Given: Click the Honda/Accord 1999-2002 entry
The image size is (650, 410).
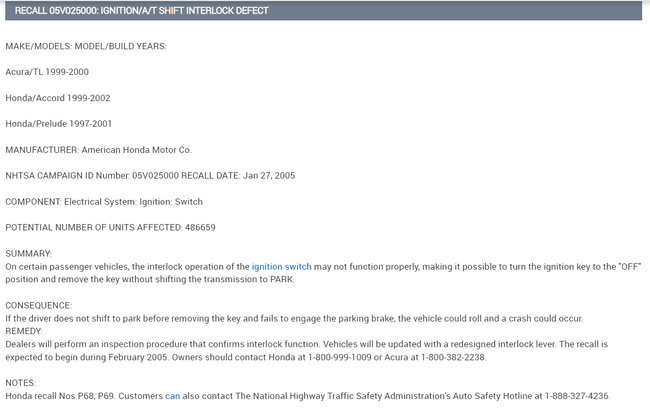Looking at the screenshot, I should point(58,98).
